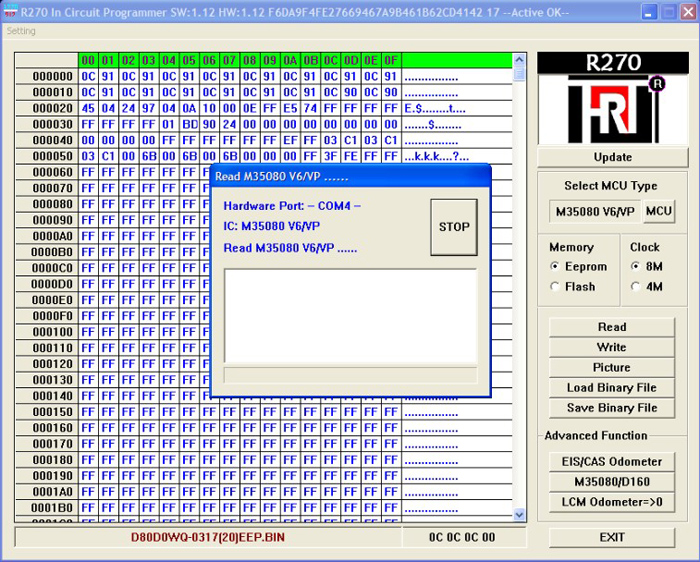Click the Write button
The height and width of the screenshot is (562, 700).
[612, 347]
